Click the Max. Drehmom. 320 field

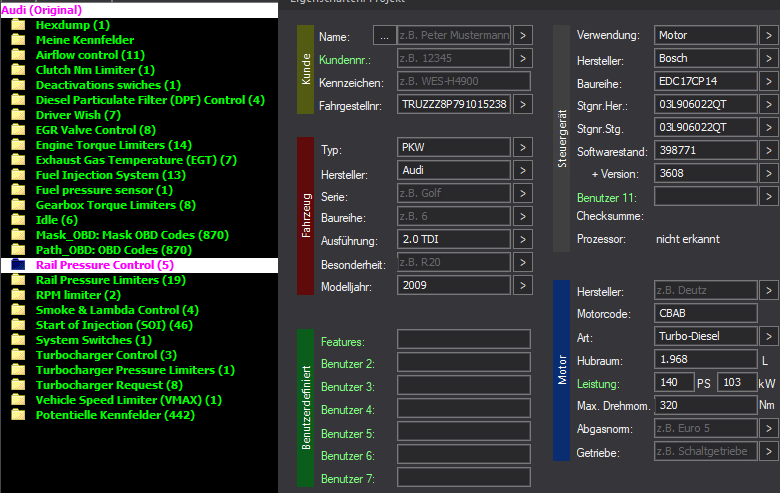click(705, 405)
